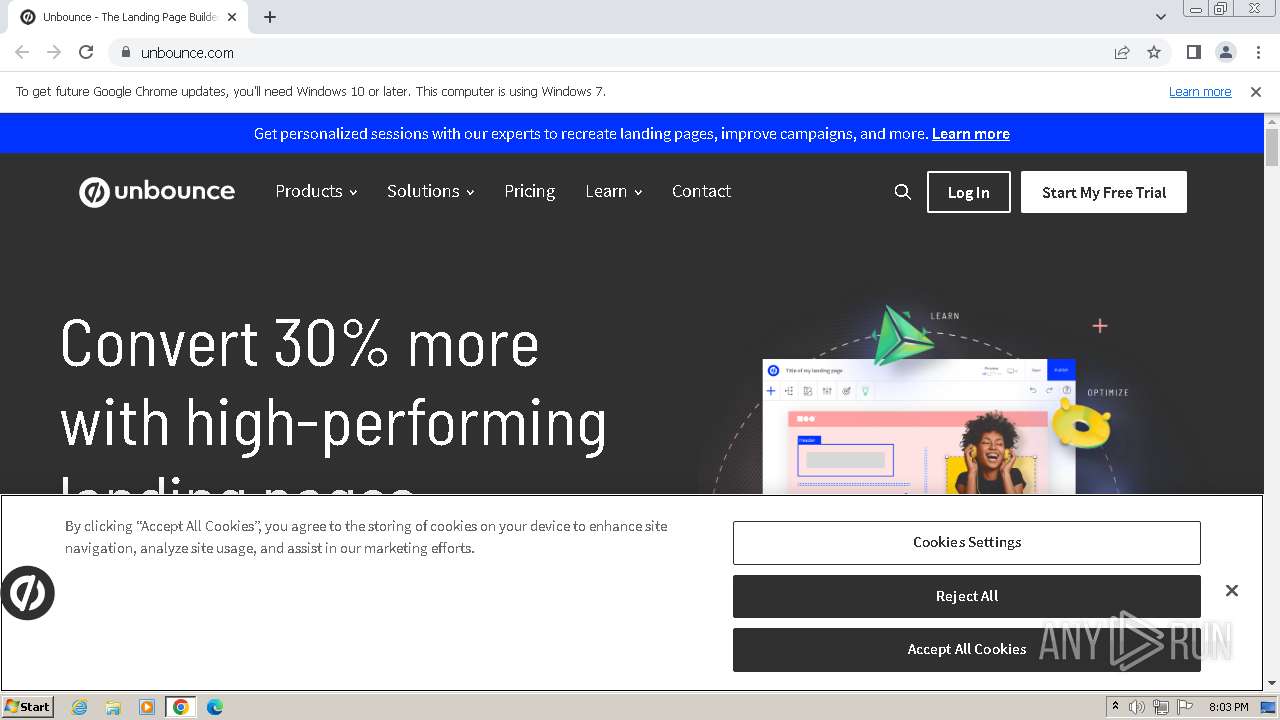Open the site search magnifier icon
The image size is (1280, 720).
pyautogui.click(x=902, y=192)
